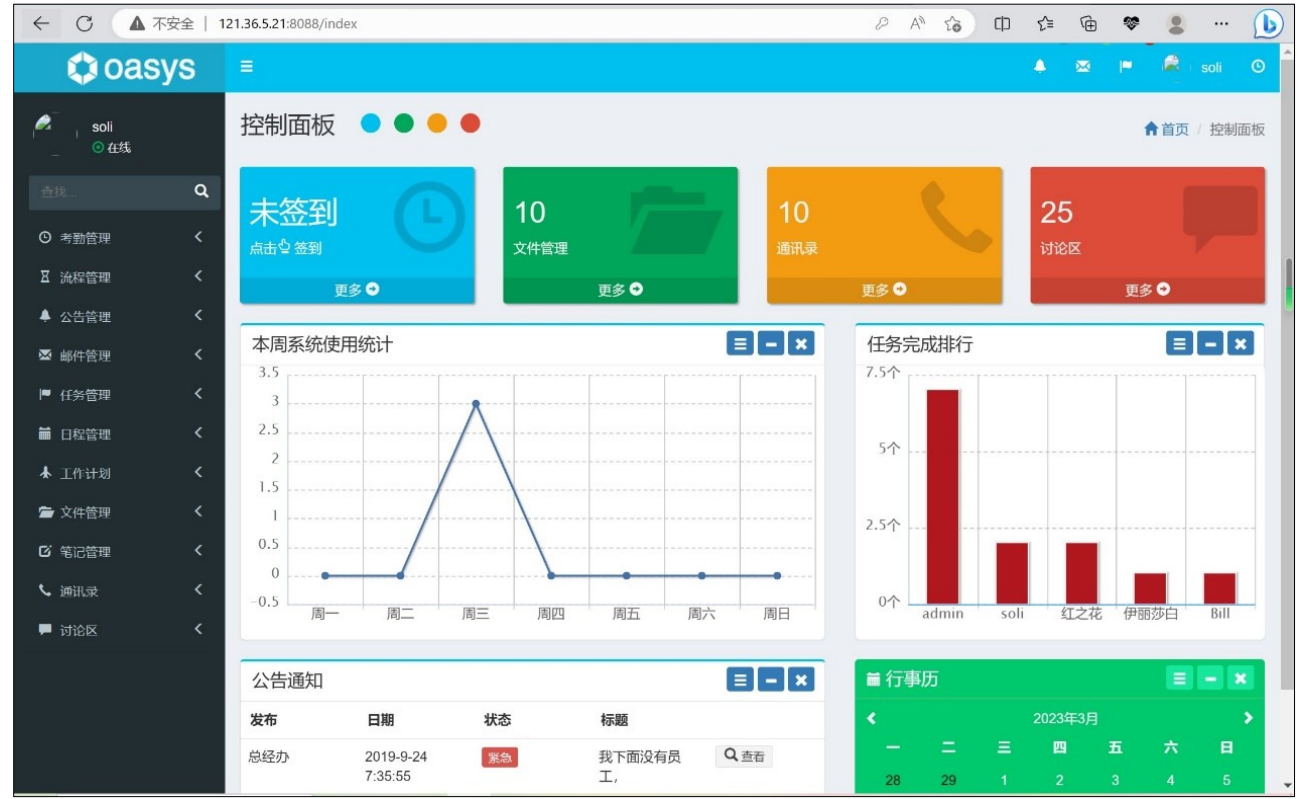Open 任务管理 in the sidebar
Image resolution: width=1300 pixels, height=799 pixels.
click(120, 394)
